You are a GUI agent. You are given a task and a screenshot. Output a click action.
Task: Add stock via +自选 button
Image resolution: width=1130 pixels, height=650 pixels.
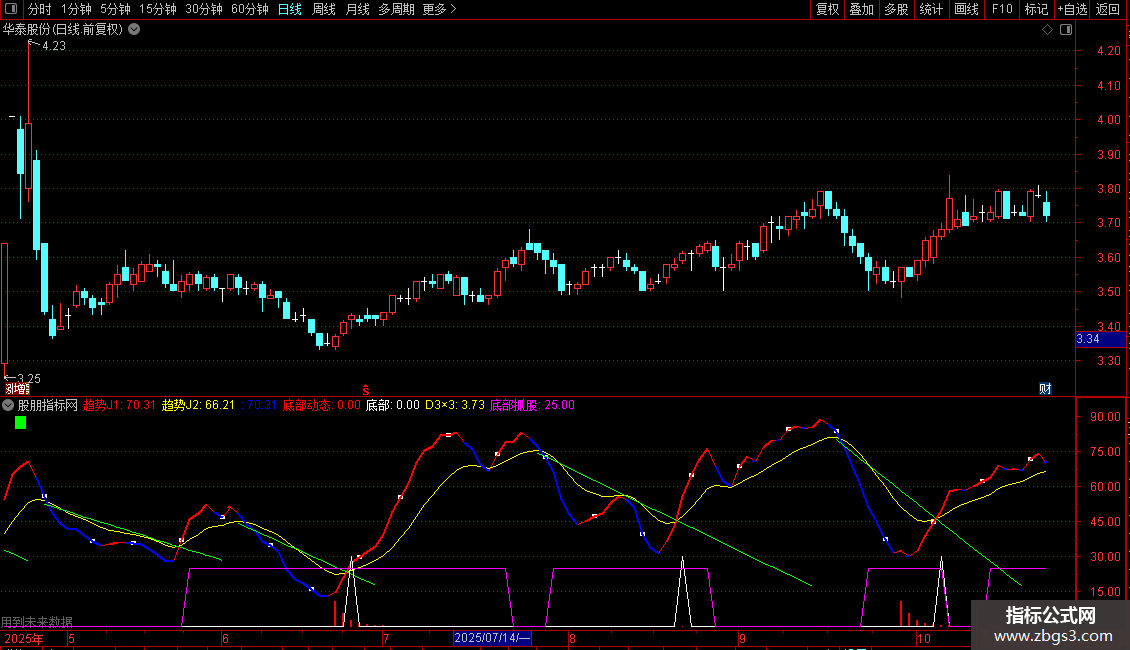1072,9
